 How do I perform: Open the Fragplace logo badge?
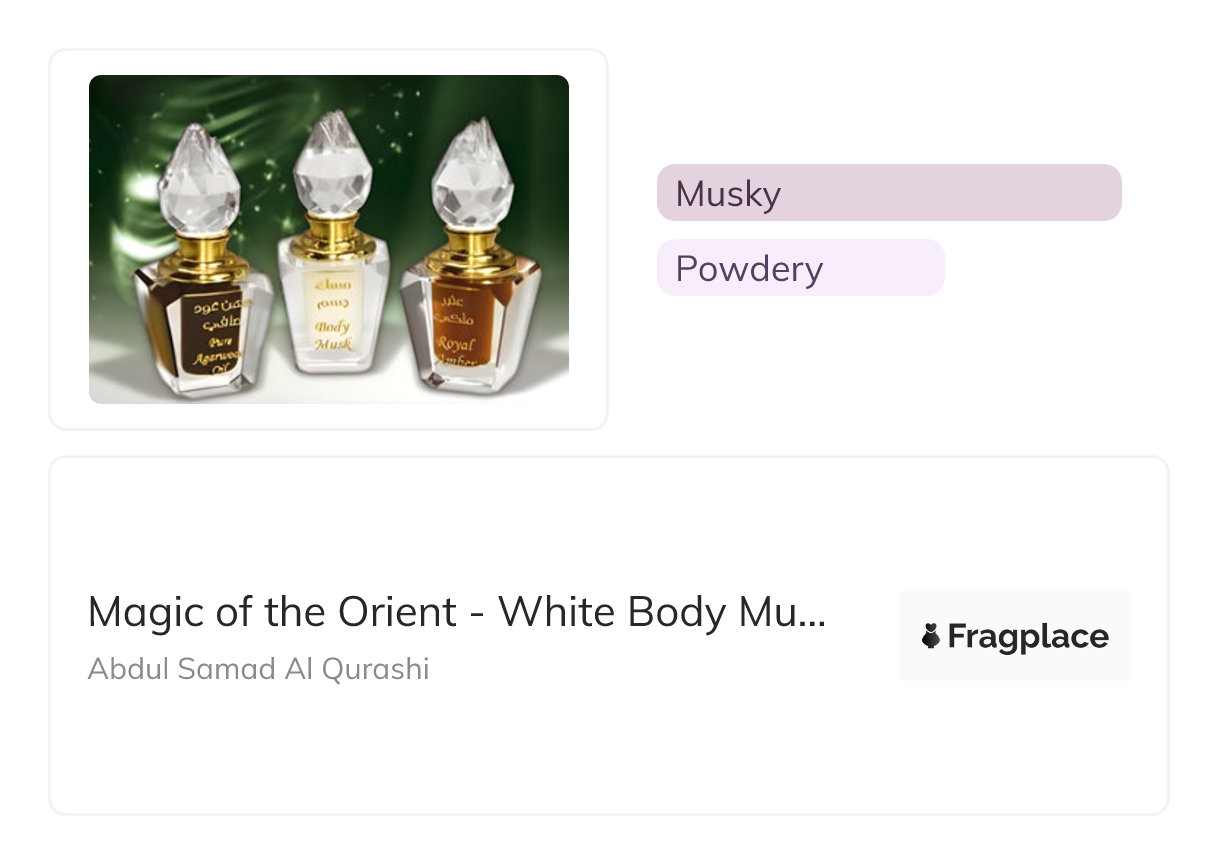[1014, 636]
